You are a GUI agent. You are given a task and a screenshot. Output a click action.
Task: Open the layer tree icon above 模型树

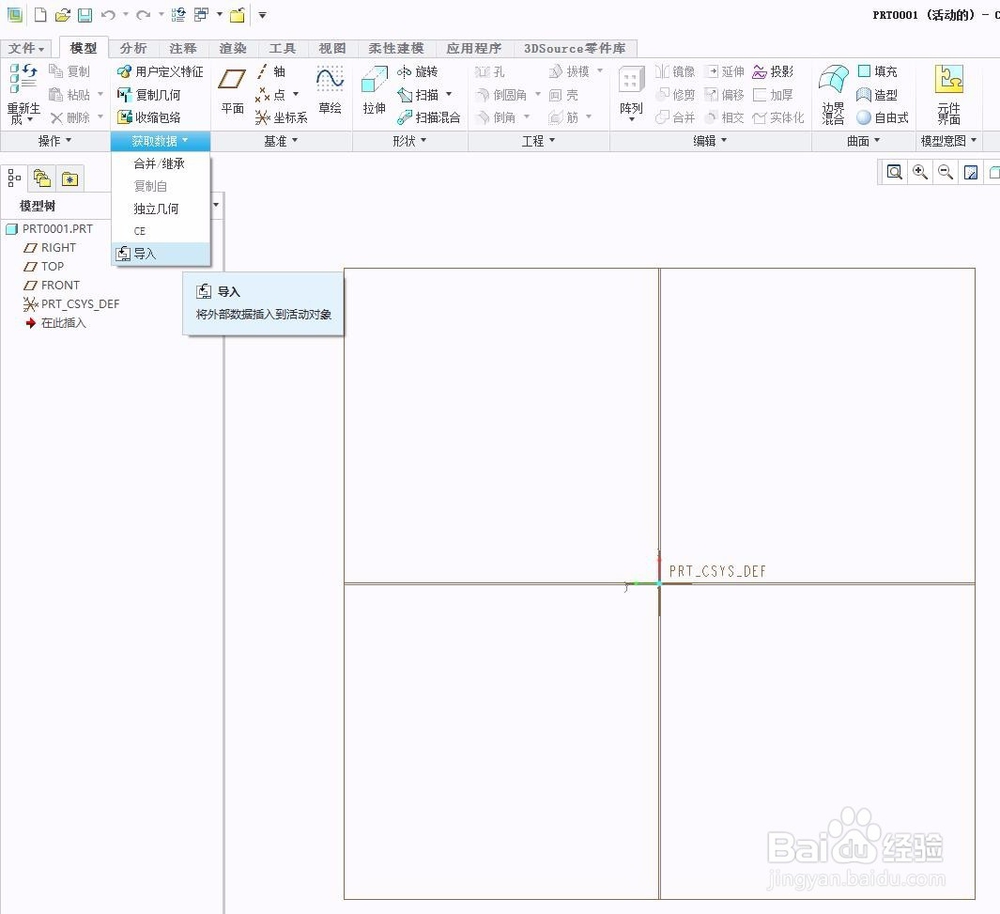[42, 178]
